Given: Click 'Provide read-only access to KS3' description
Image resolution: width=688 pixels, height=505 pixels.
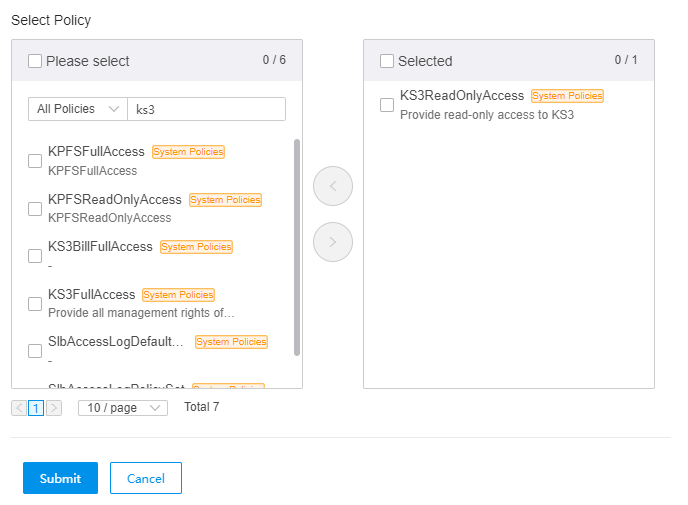Looking at the screenshot, I should tap(487, 115).
